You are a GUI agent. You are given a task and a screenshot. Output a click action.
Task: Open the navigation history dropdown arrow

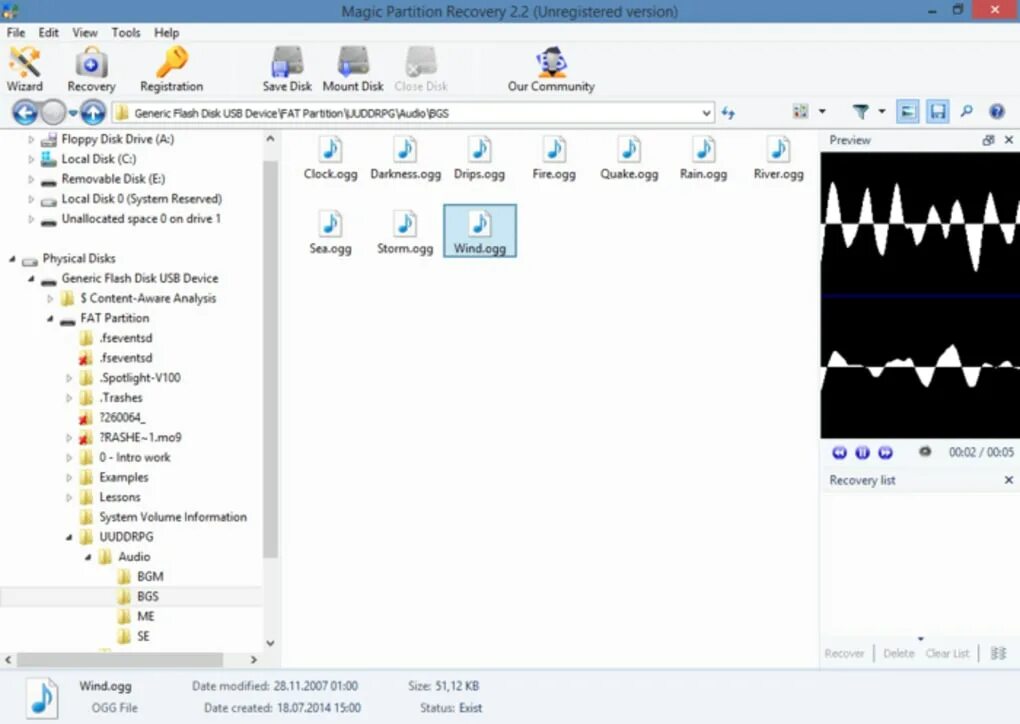coord(74,113)
